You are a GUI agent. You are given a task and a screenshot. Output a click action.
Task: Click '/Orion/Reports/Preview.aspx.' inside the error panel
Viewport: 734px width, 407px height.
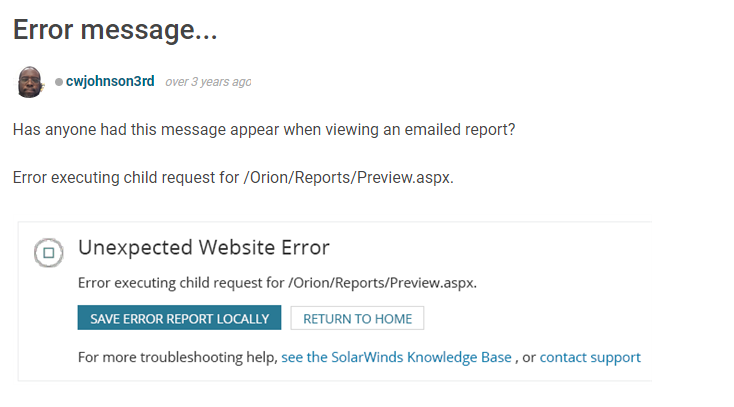pyautogui.click(x=382, y=283)
